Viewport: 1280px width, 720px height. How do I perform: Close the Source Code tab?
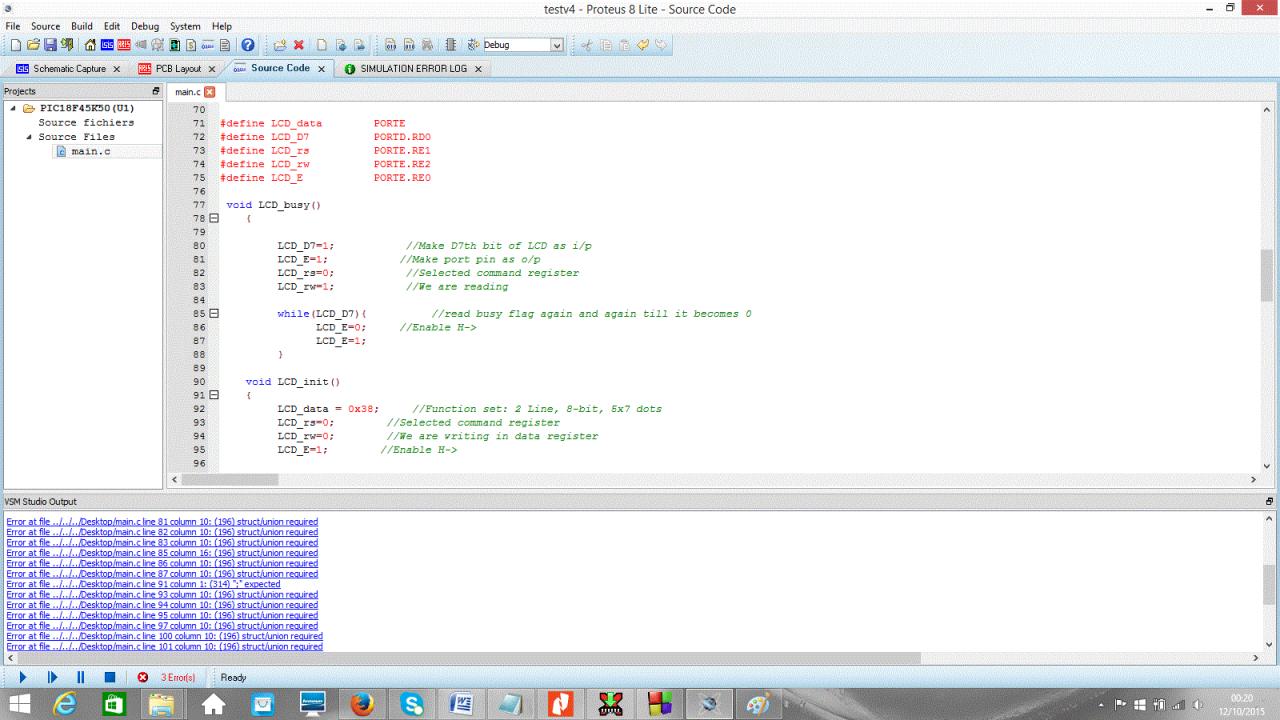[x=321, y=69]
